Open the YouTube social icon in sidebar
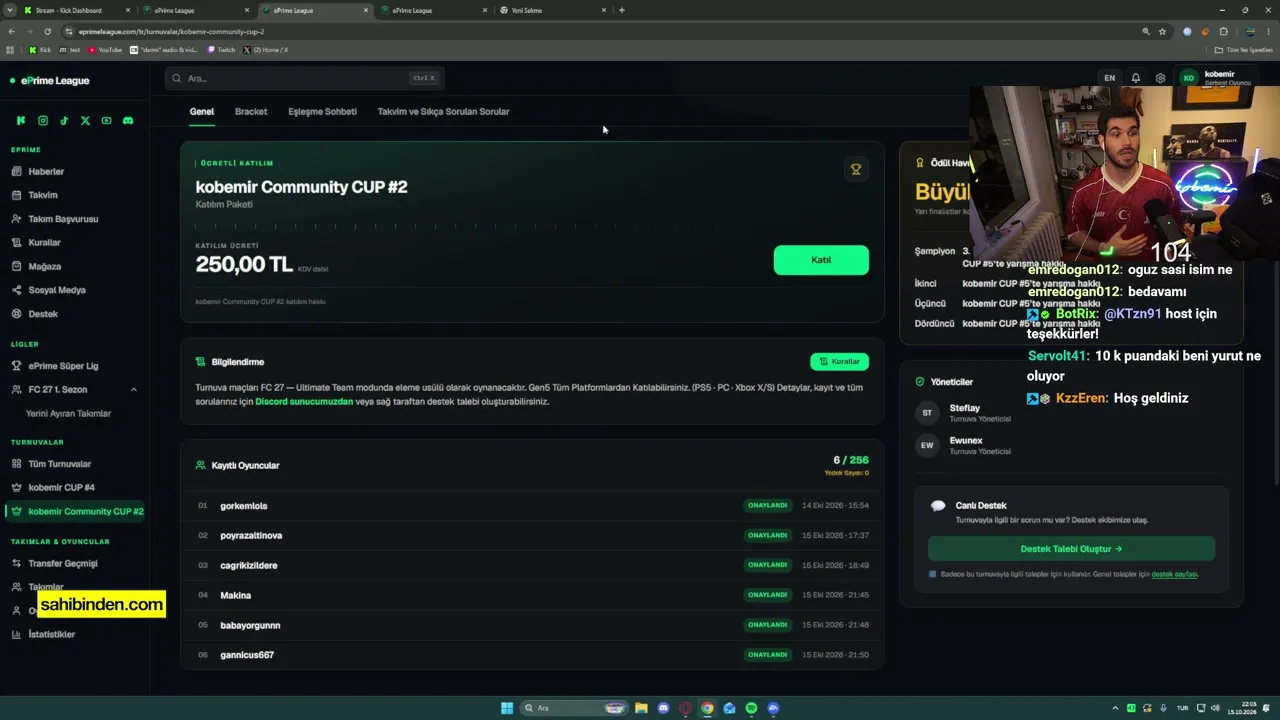The image size is (1280, 720). pos(107,121)
